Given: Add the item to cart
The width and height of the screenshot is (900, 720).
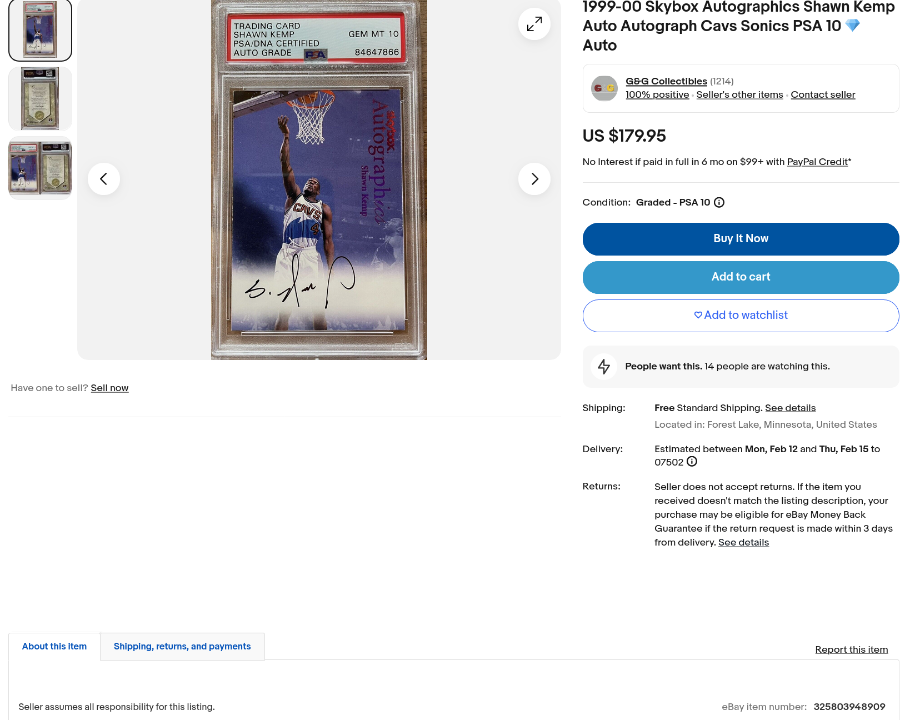Looking at the screenshot, I should (740, 277).
